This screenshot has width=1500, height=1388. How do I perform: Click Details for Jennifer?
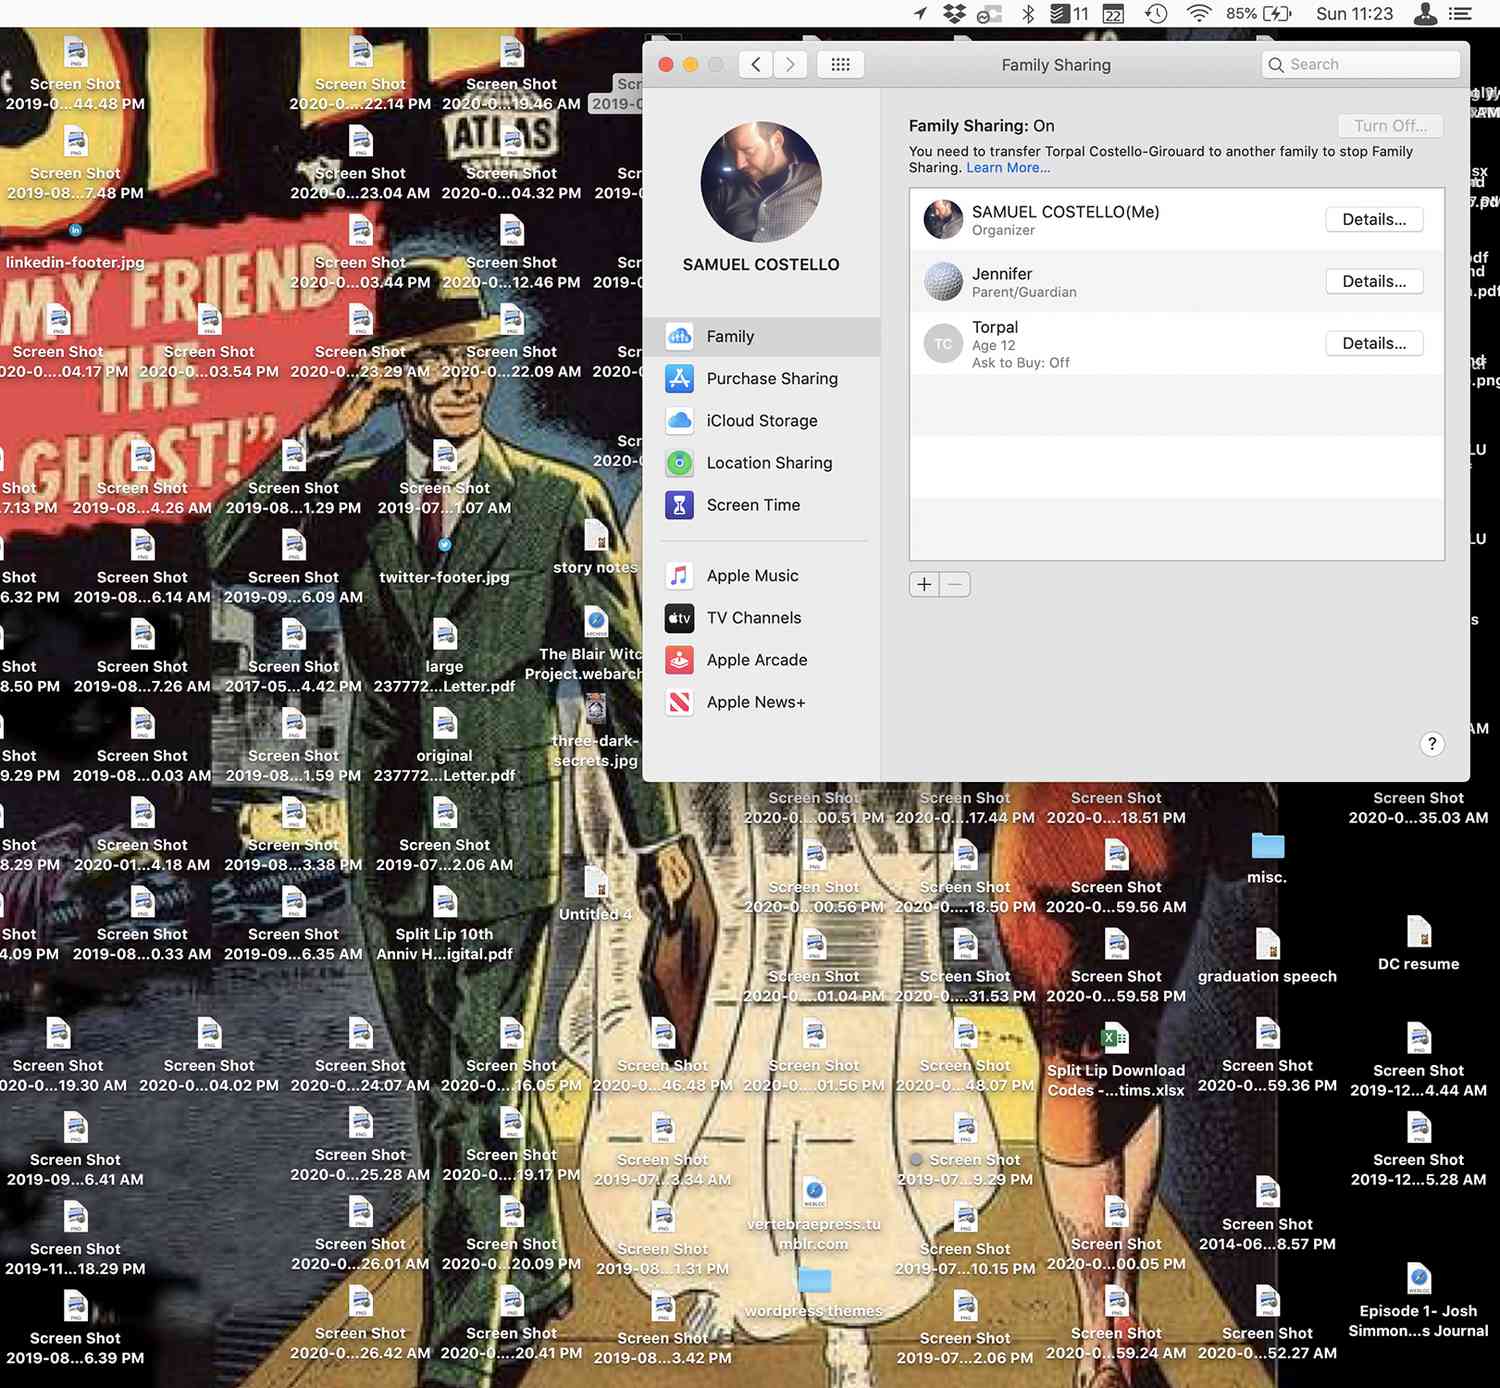(1373, 282)
